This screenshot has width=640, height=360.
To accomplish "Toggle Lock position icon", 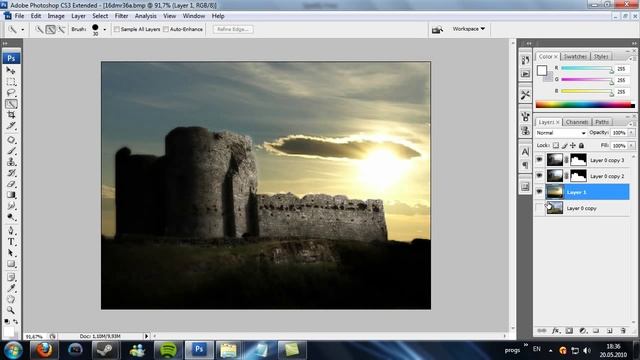I will (573, 145).
